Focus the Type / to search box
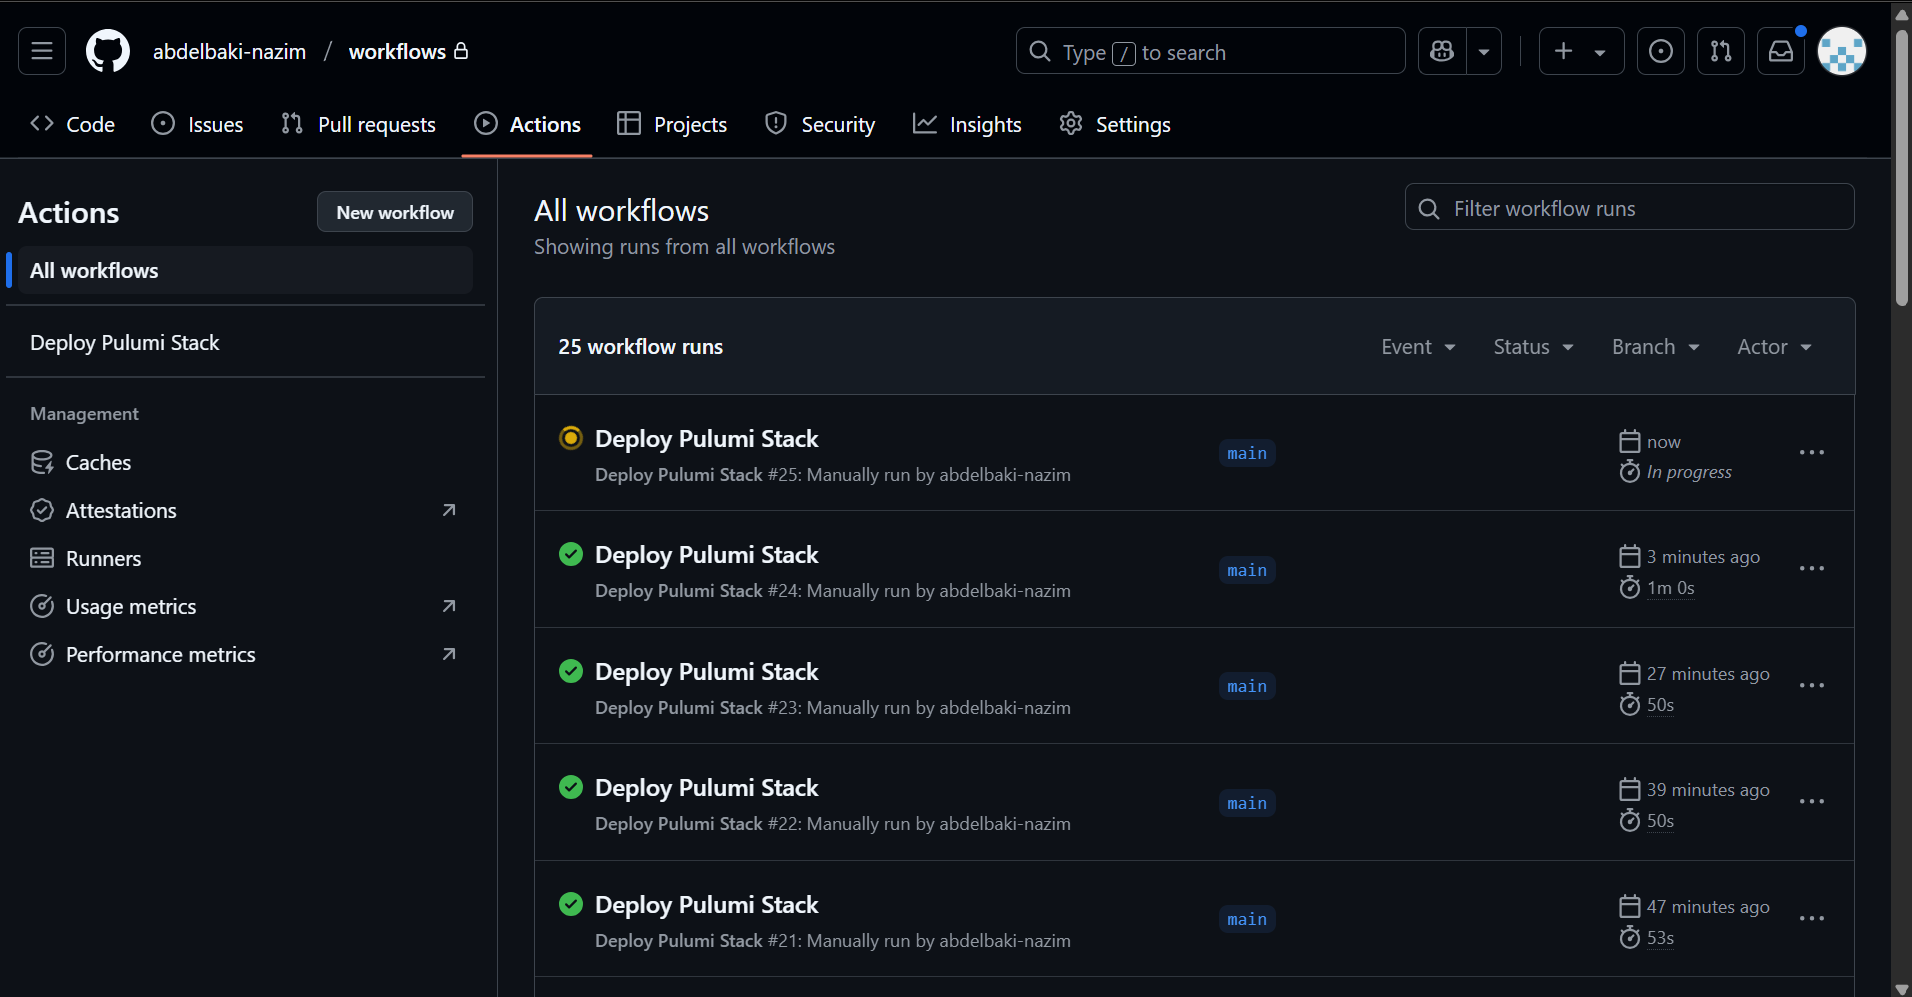 [x=1211, y=51]
